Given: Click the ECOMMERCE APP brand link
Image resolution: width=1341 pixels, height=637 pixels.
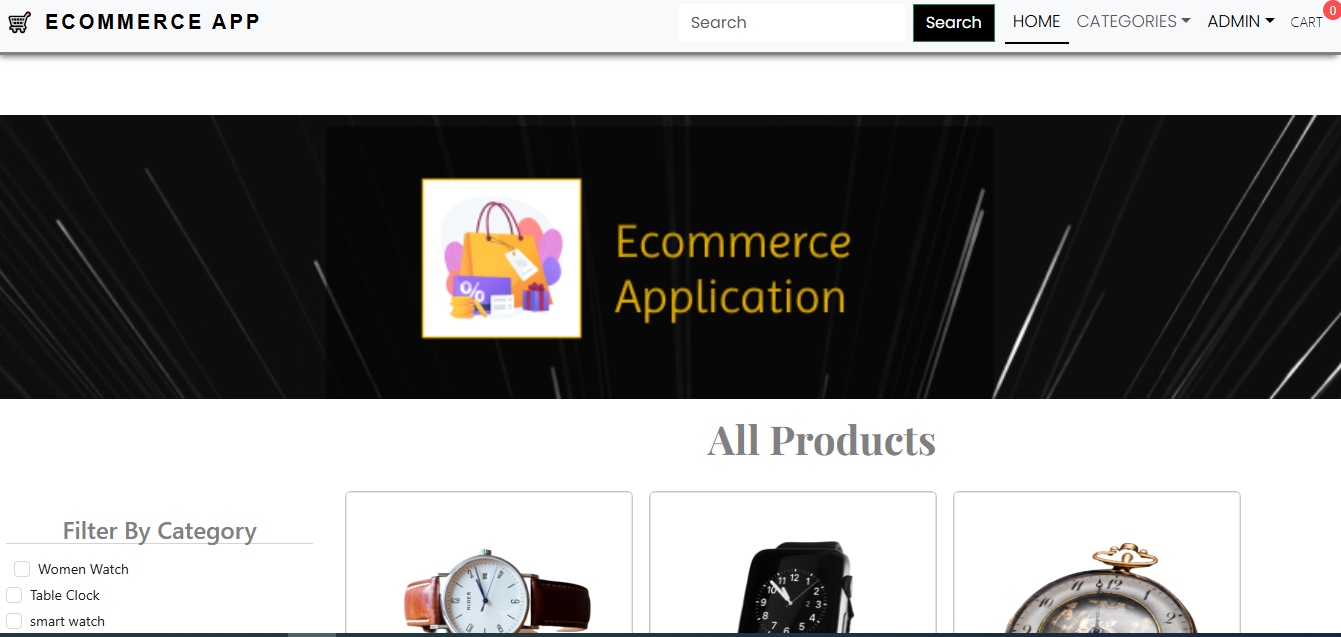Looking at the screenshot, I should coord(153,22).
